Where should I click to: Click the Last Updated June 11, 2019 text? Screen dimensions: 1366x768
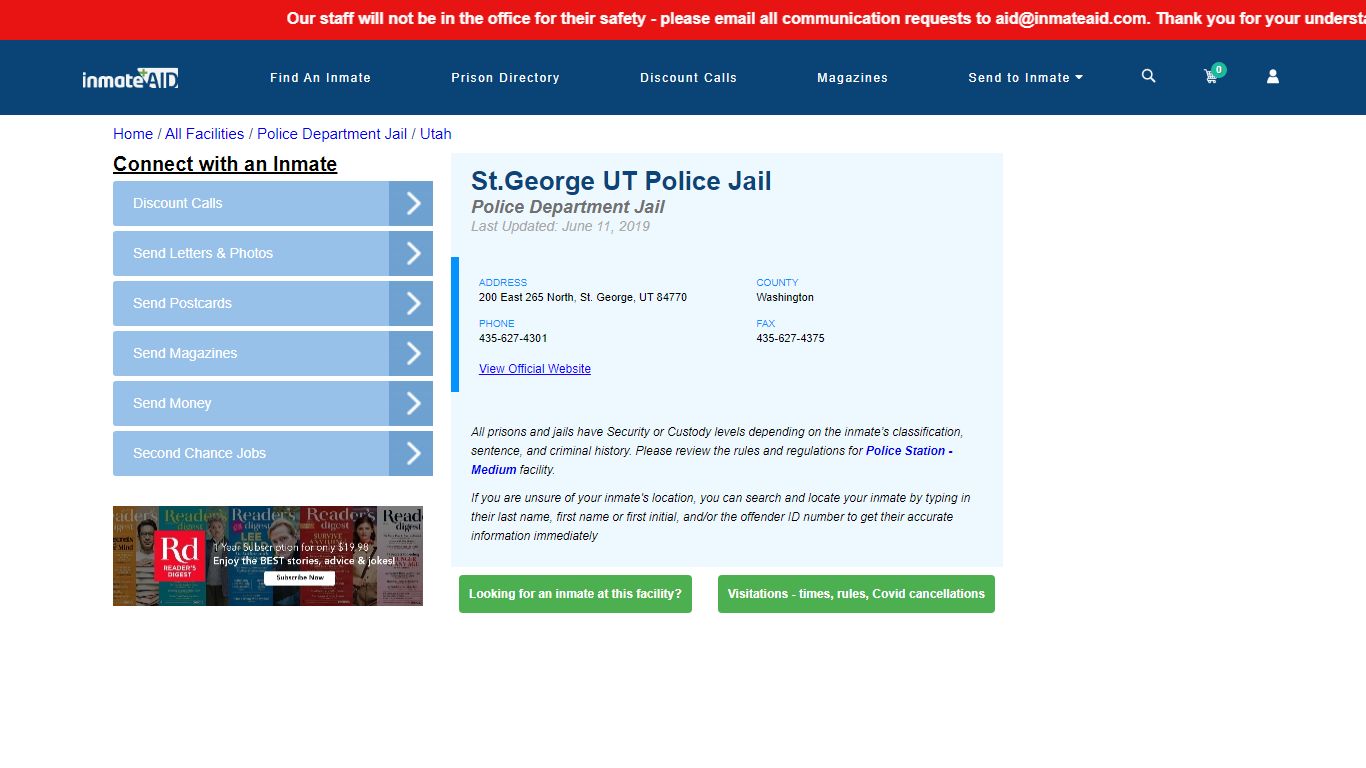[x=560, y=227]
